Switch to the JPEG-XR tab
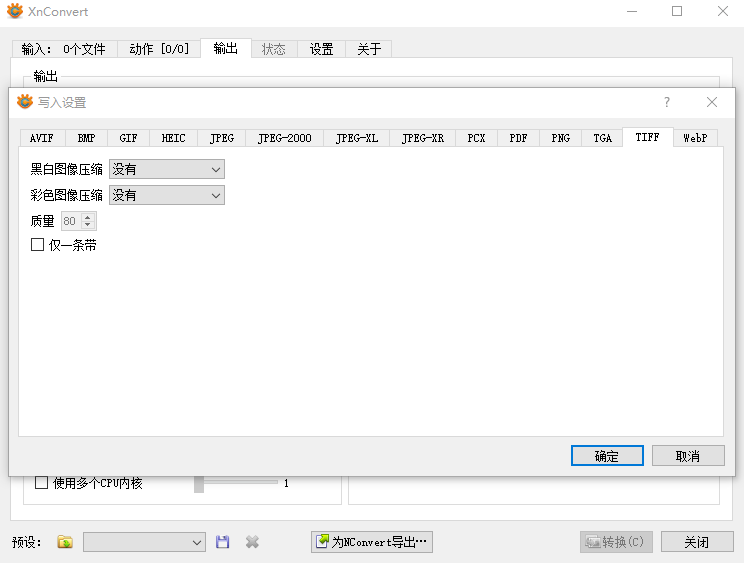Viewport: 744px width, 563px height. point(422,138)
